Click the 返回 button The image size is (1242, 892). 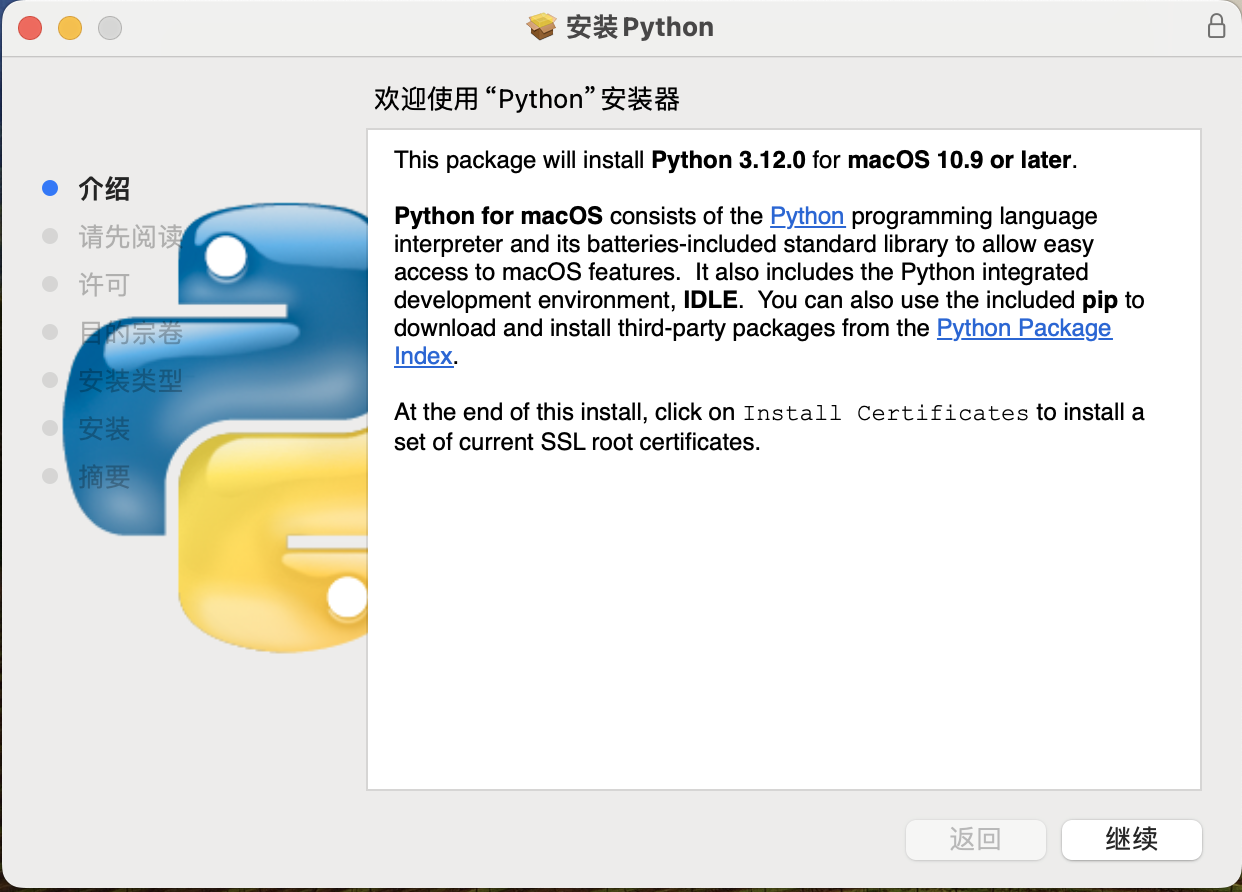(x=975, y=840)
